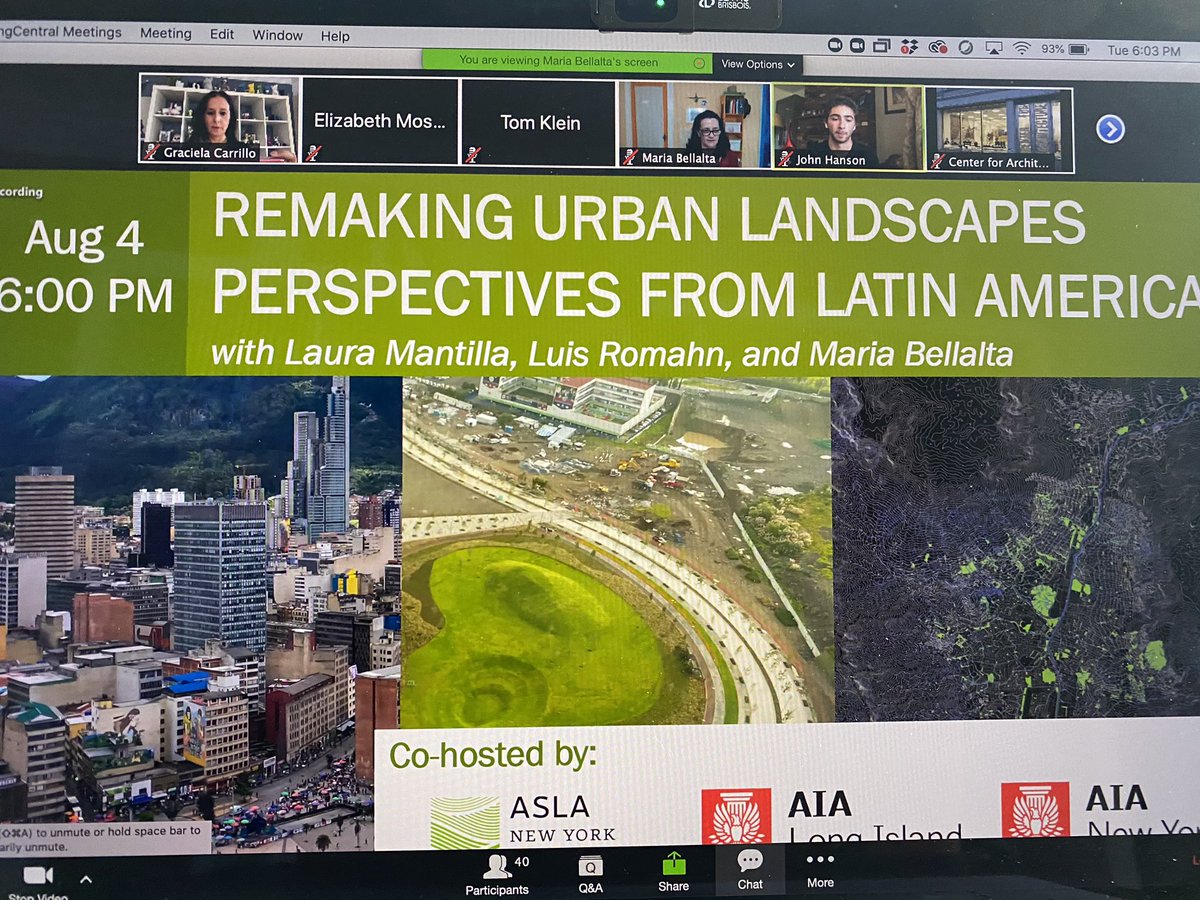
Task: Expand video options arrow beside Stop Video
Action: coord(86,879)
